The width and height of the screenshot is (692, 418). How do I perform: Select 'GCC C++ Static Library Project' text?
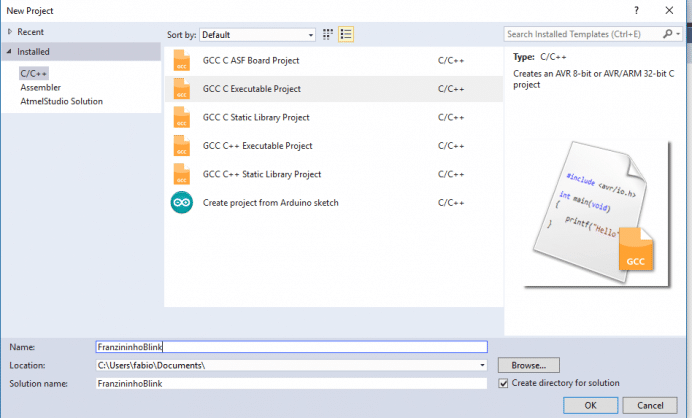pyautogui.click(x=262, y=174)
